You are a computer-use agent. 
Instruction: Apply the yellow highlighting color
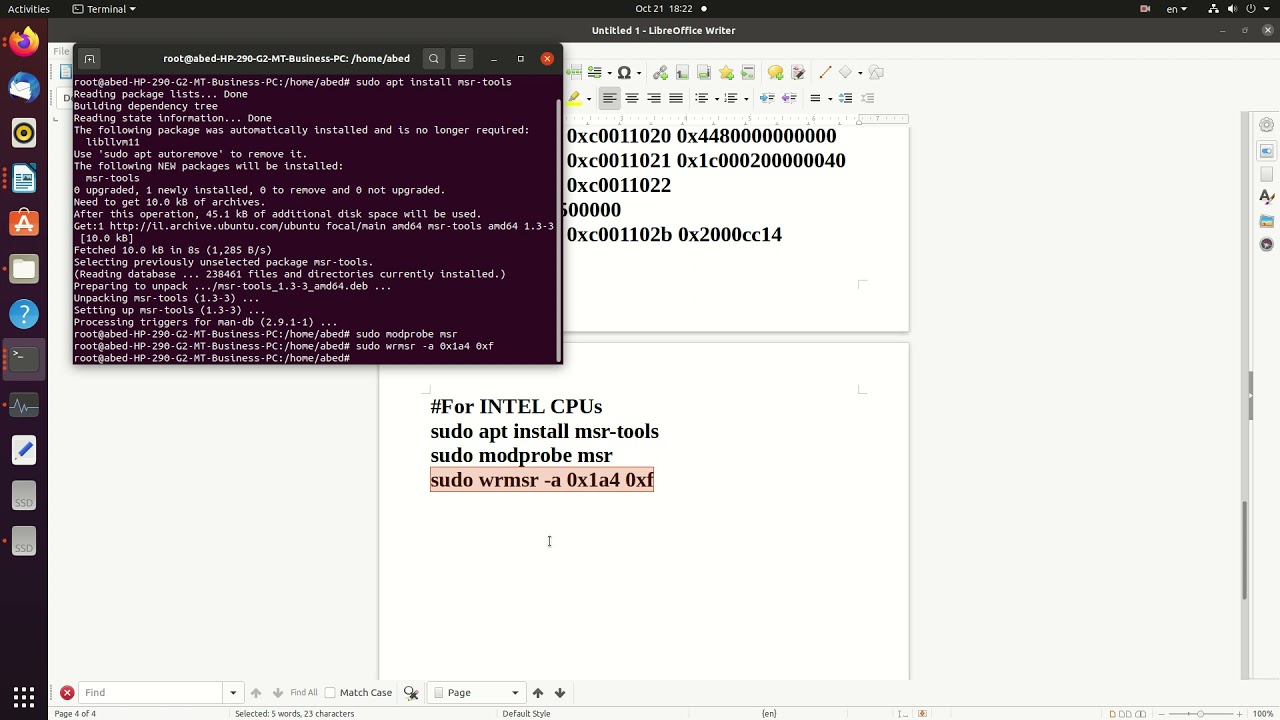(x=574, y=98)
